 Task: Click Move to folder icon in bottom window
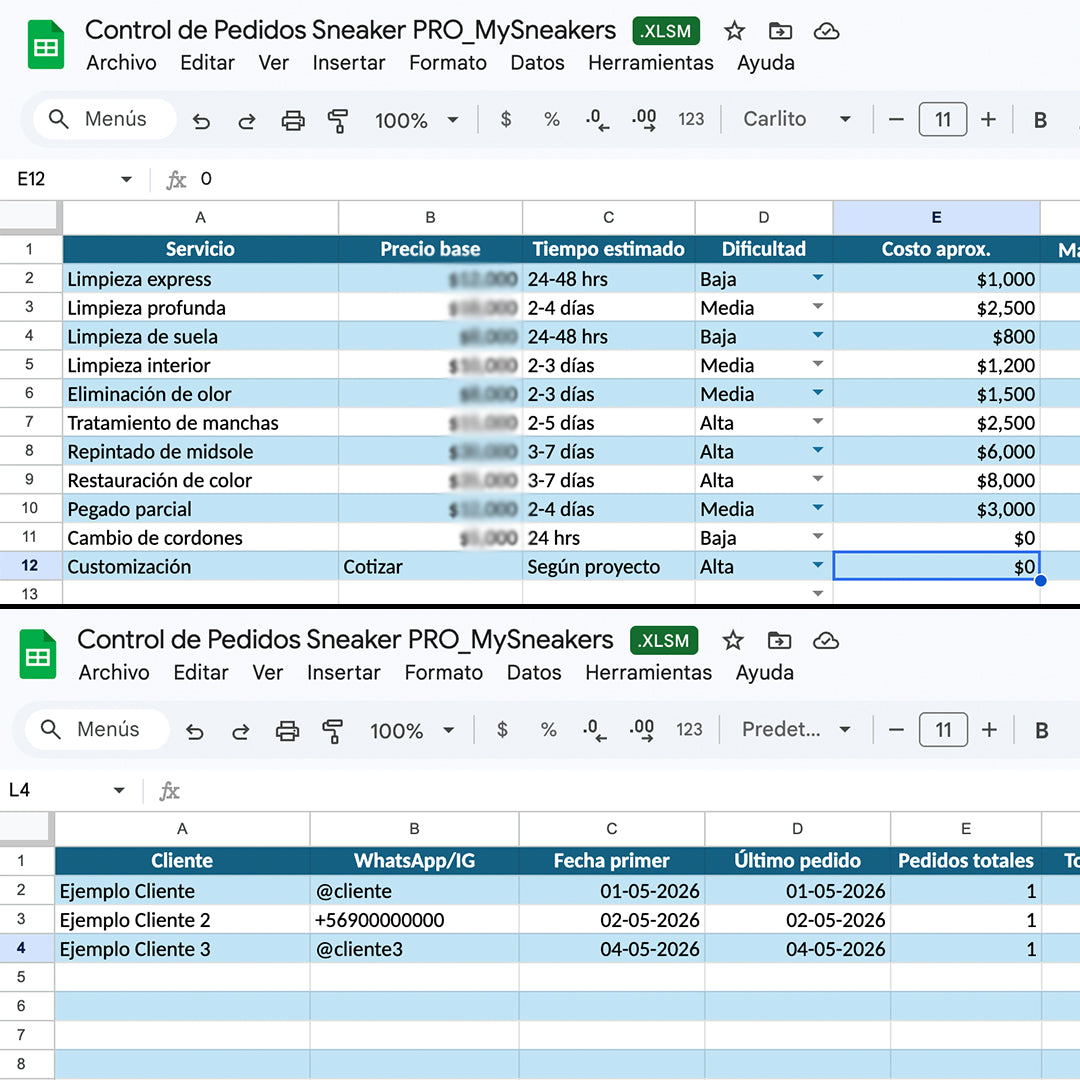(779, 641)
